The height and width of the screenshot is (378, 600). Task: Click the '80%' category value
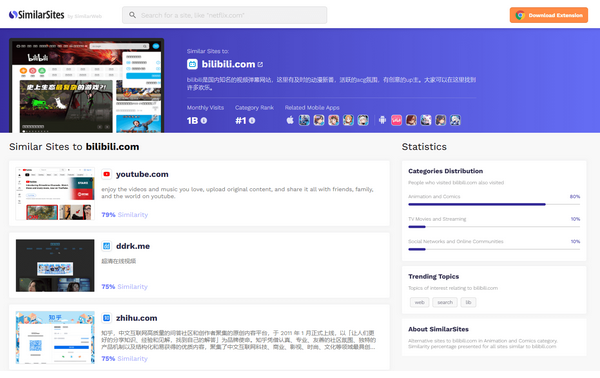pyautogui.click(x=575, y=196)
